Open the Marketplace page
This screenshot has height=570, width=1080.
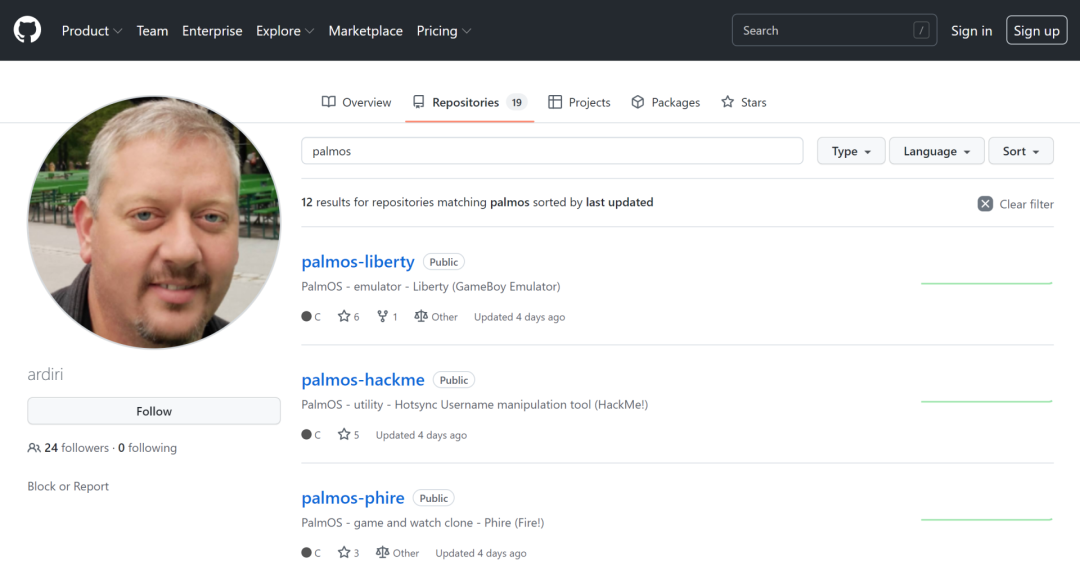click(366, 31)
